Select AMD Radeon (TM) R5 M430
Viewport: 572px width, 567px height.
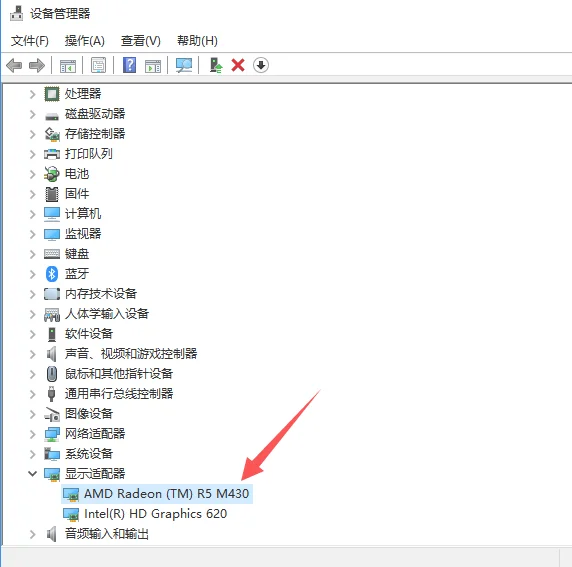click(x=166, y=494)
